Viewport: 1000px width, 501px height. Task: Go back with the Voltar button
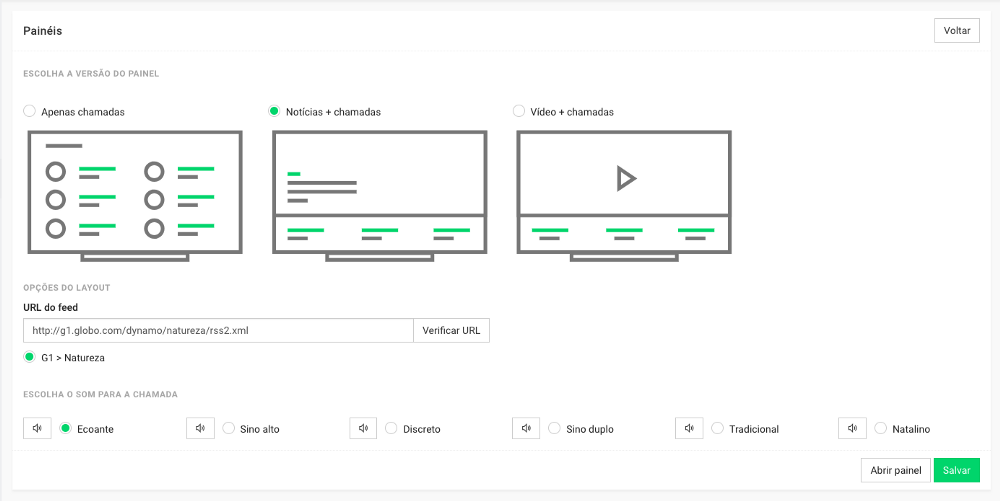(x=957, y=31)
